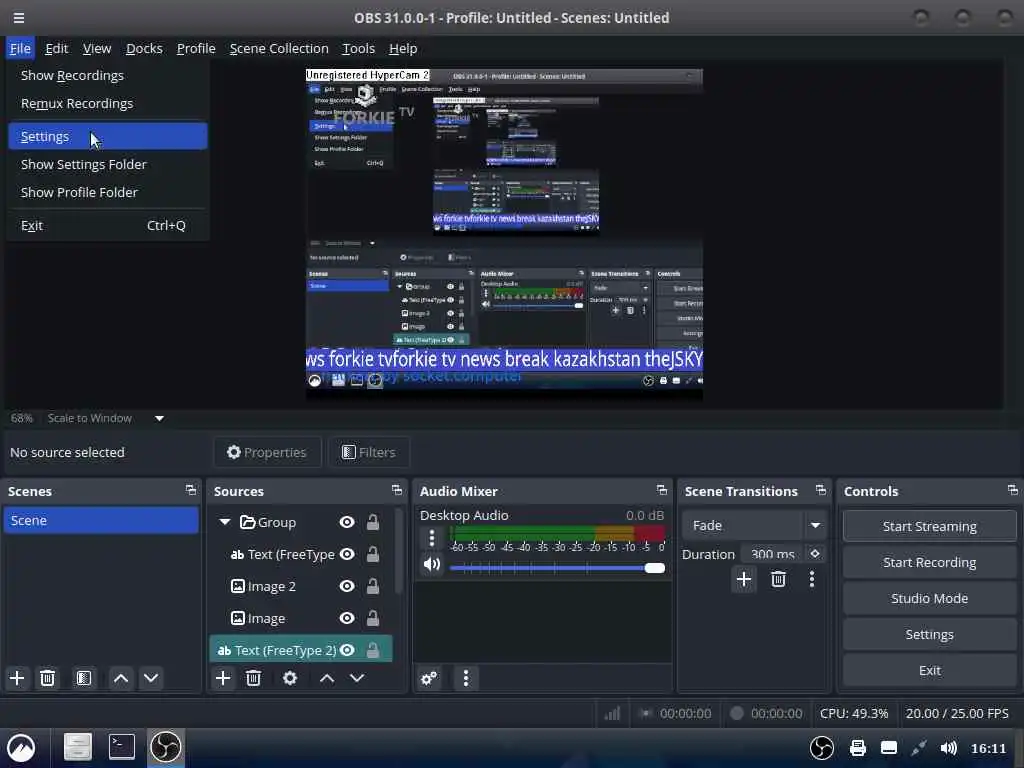
Task: Pop out the Audio Mixer dock
Action: [662, 490]
